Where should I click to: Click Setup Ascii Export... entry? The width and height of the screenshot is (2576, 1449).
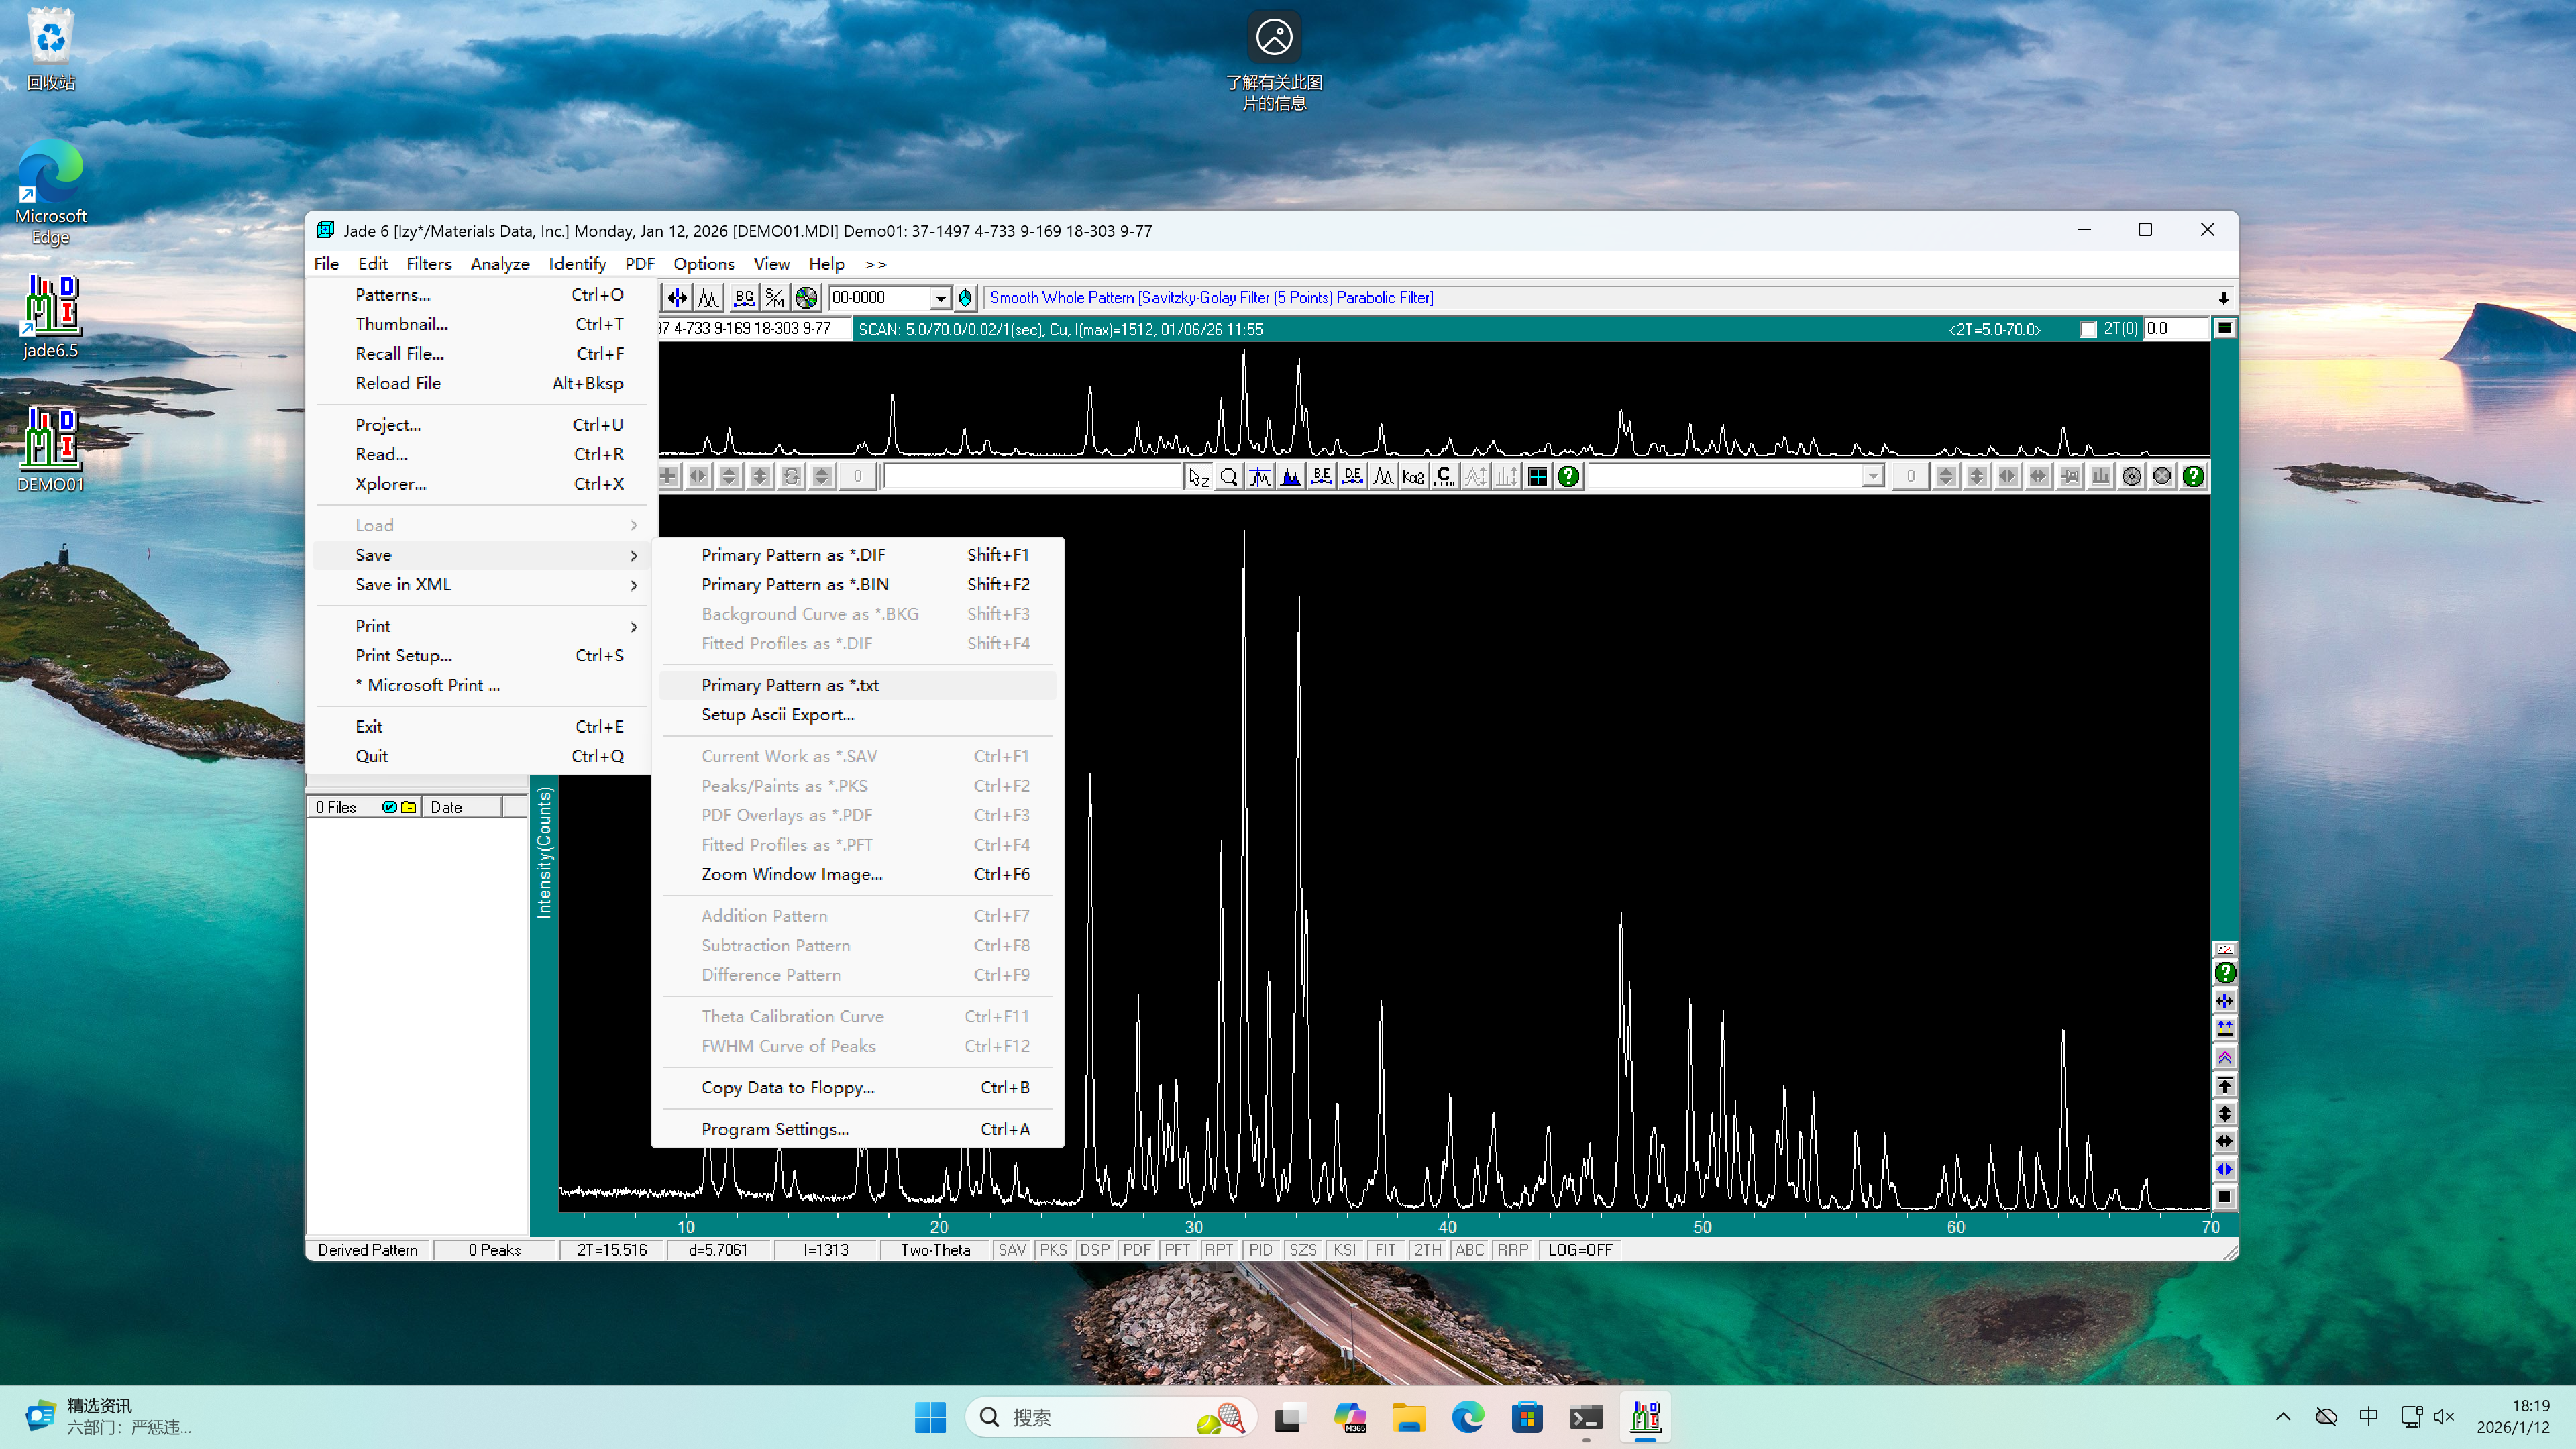[777, 715]
